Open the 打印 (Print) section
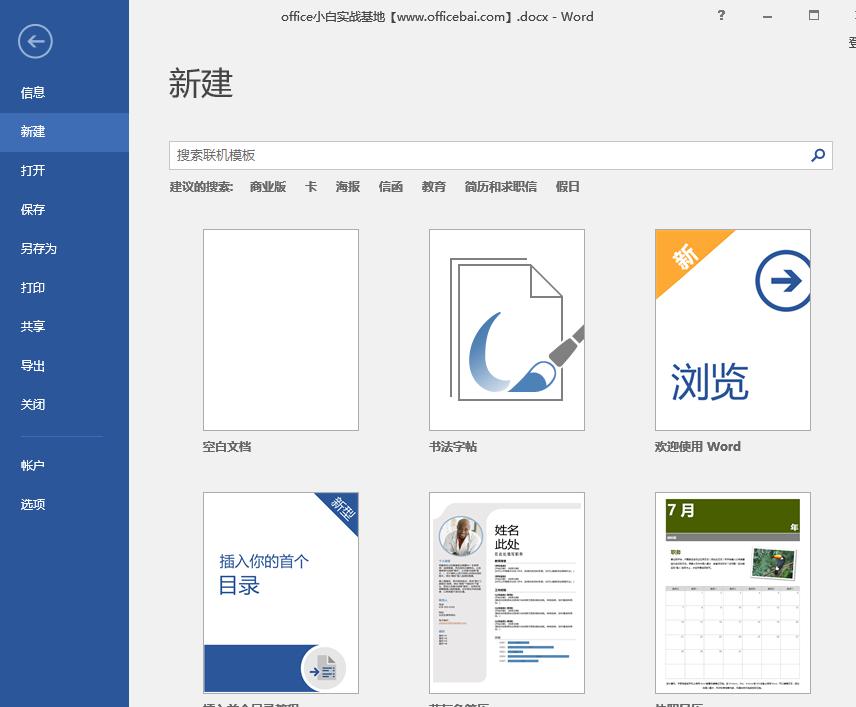Screen dimensions: 856x707 coord(33,287)
